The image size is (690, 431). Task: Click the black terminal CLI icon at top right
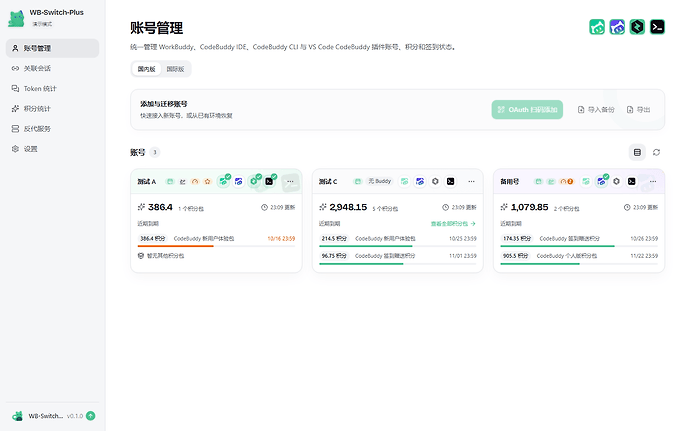point(657,27)
